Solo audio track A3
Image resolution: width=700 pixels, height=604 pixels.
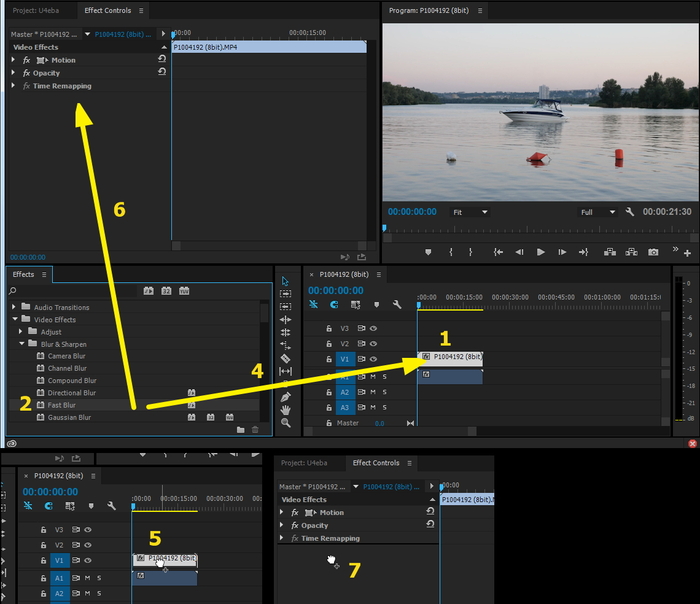click(386, 407)
